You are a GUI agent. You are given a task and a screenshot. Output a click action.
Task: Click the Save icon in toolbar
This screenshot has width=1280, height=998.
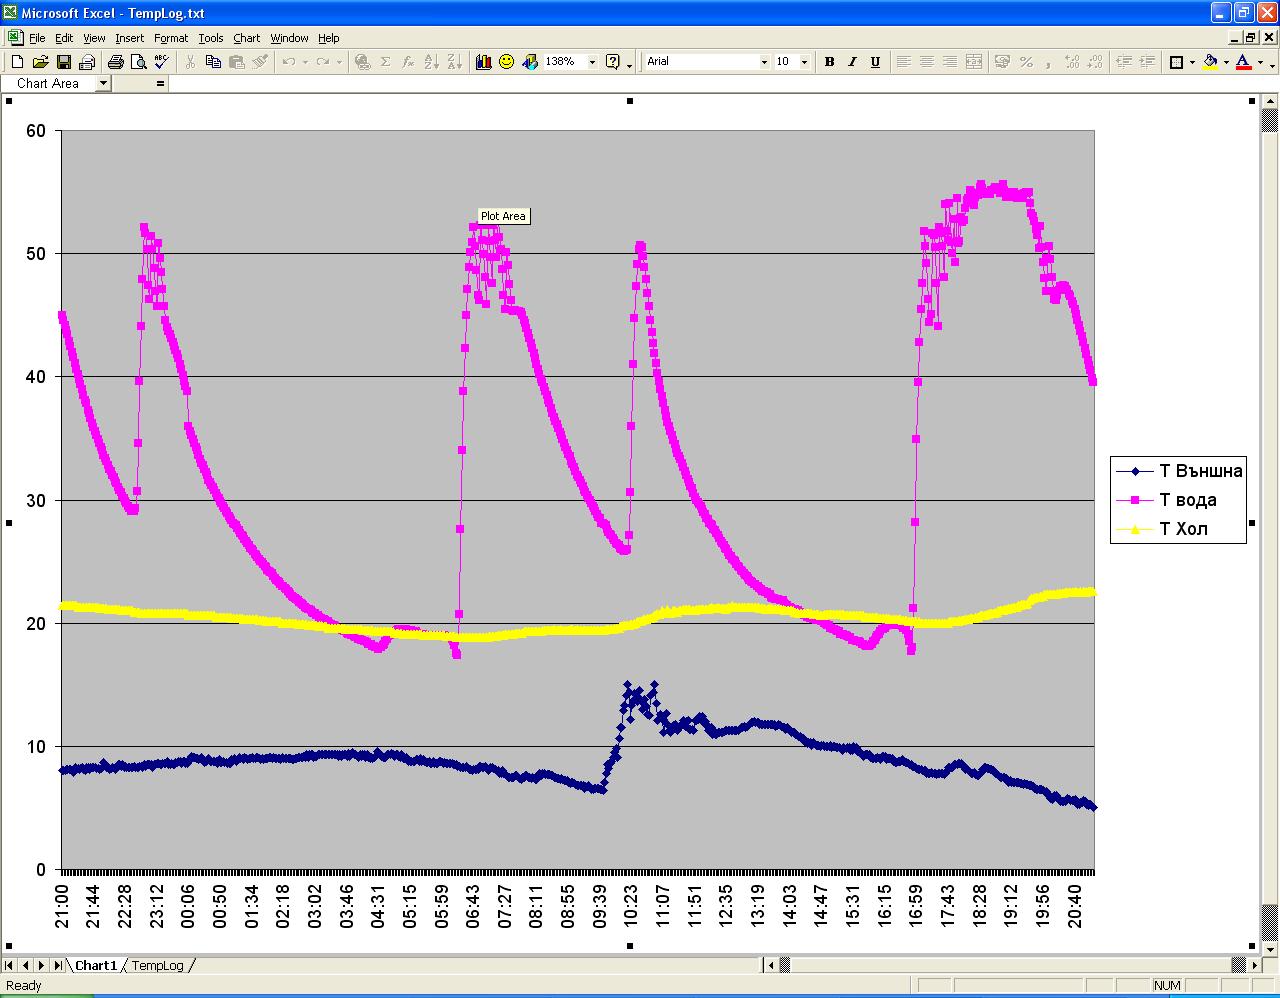[63, 62]
